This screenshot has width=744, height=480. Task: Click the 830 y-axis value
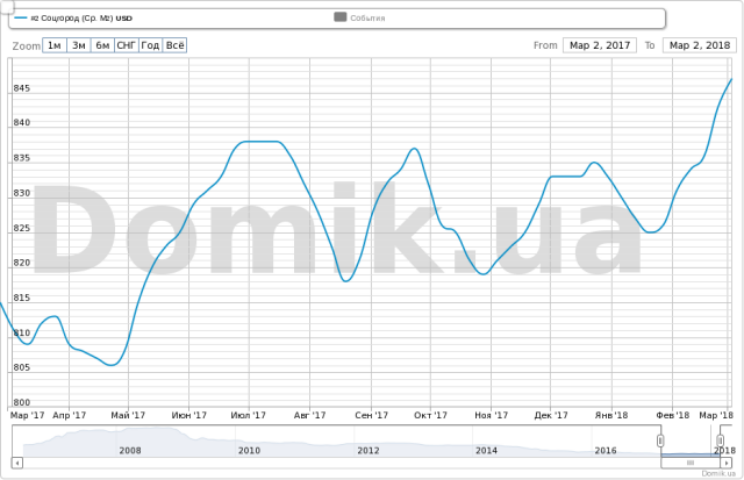[21, 193]
